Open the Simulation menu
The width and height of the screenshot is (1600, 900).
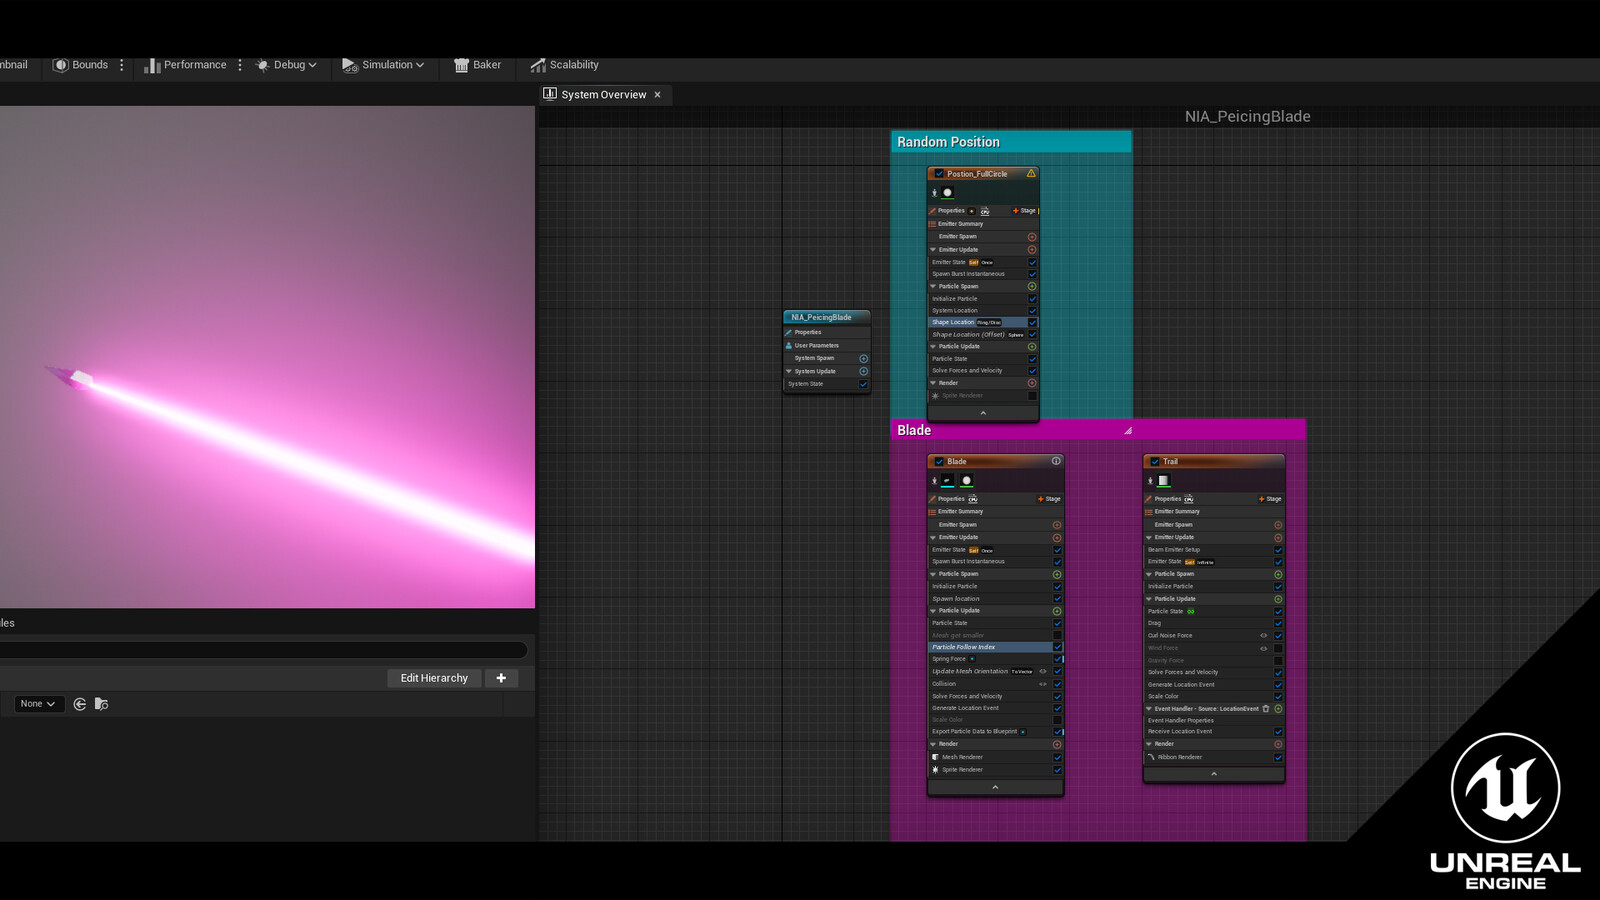pos(384,64)
